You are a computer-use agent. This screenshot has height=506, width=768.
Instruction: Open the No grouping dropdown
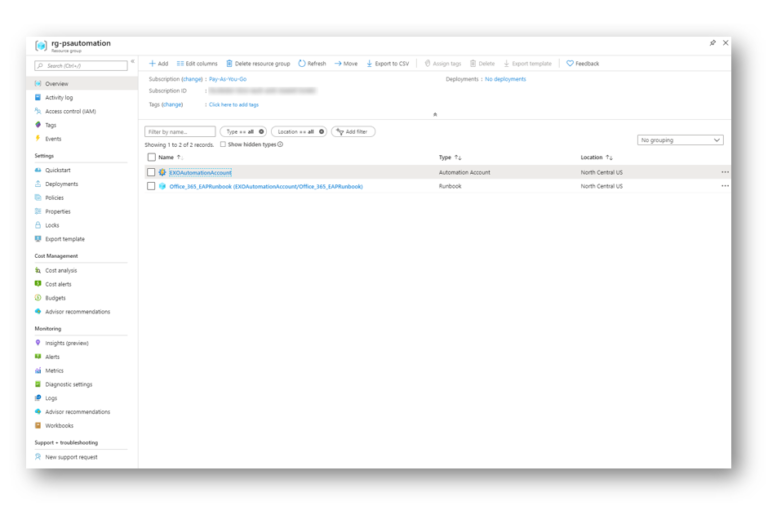point(680,140)
